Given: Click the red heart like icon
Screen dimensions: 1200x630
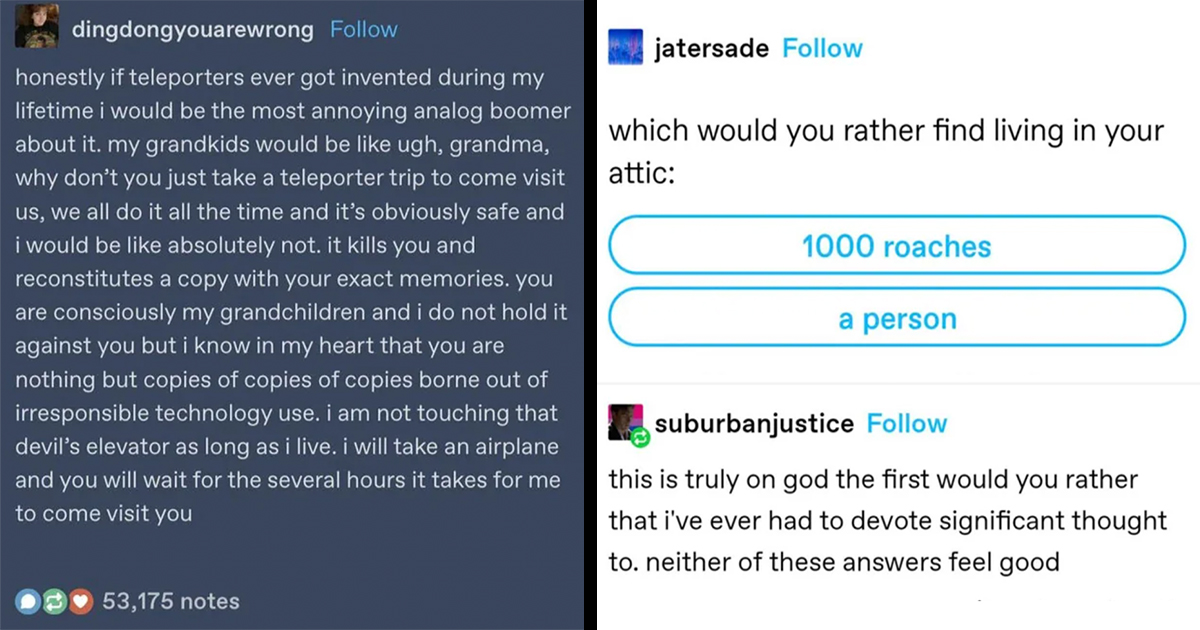Looking at the screenshot, I should (x=78, y=602).
